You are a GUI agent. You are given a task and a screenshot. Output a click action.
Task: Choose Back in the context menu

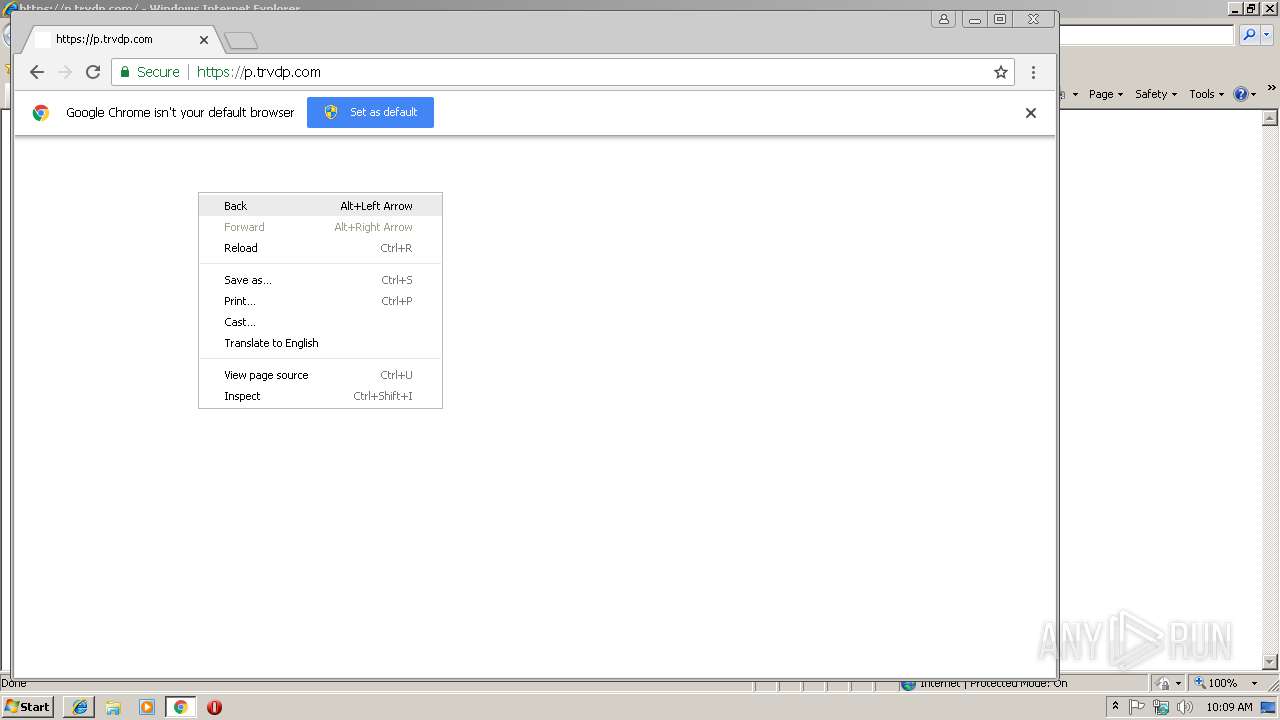point(320,206)
